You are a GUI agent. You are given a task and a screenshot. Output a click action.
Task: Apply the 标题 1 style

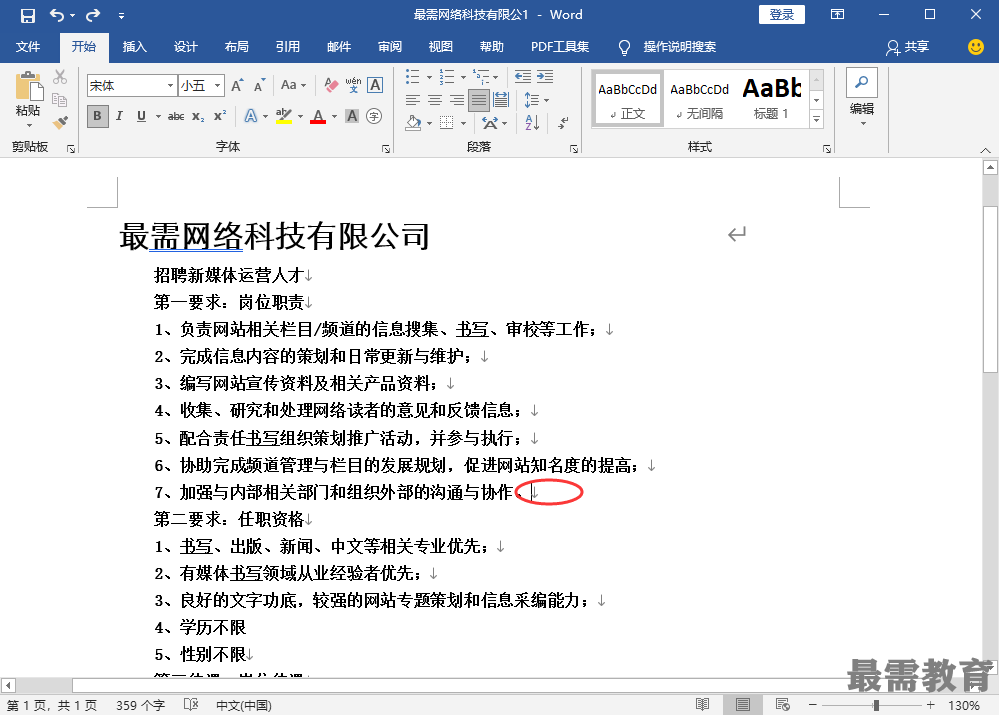(x=771, y=99)
